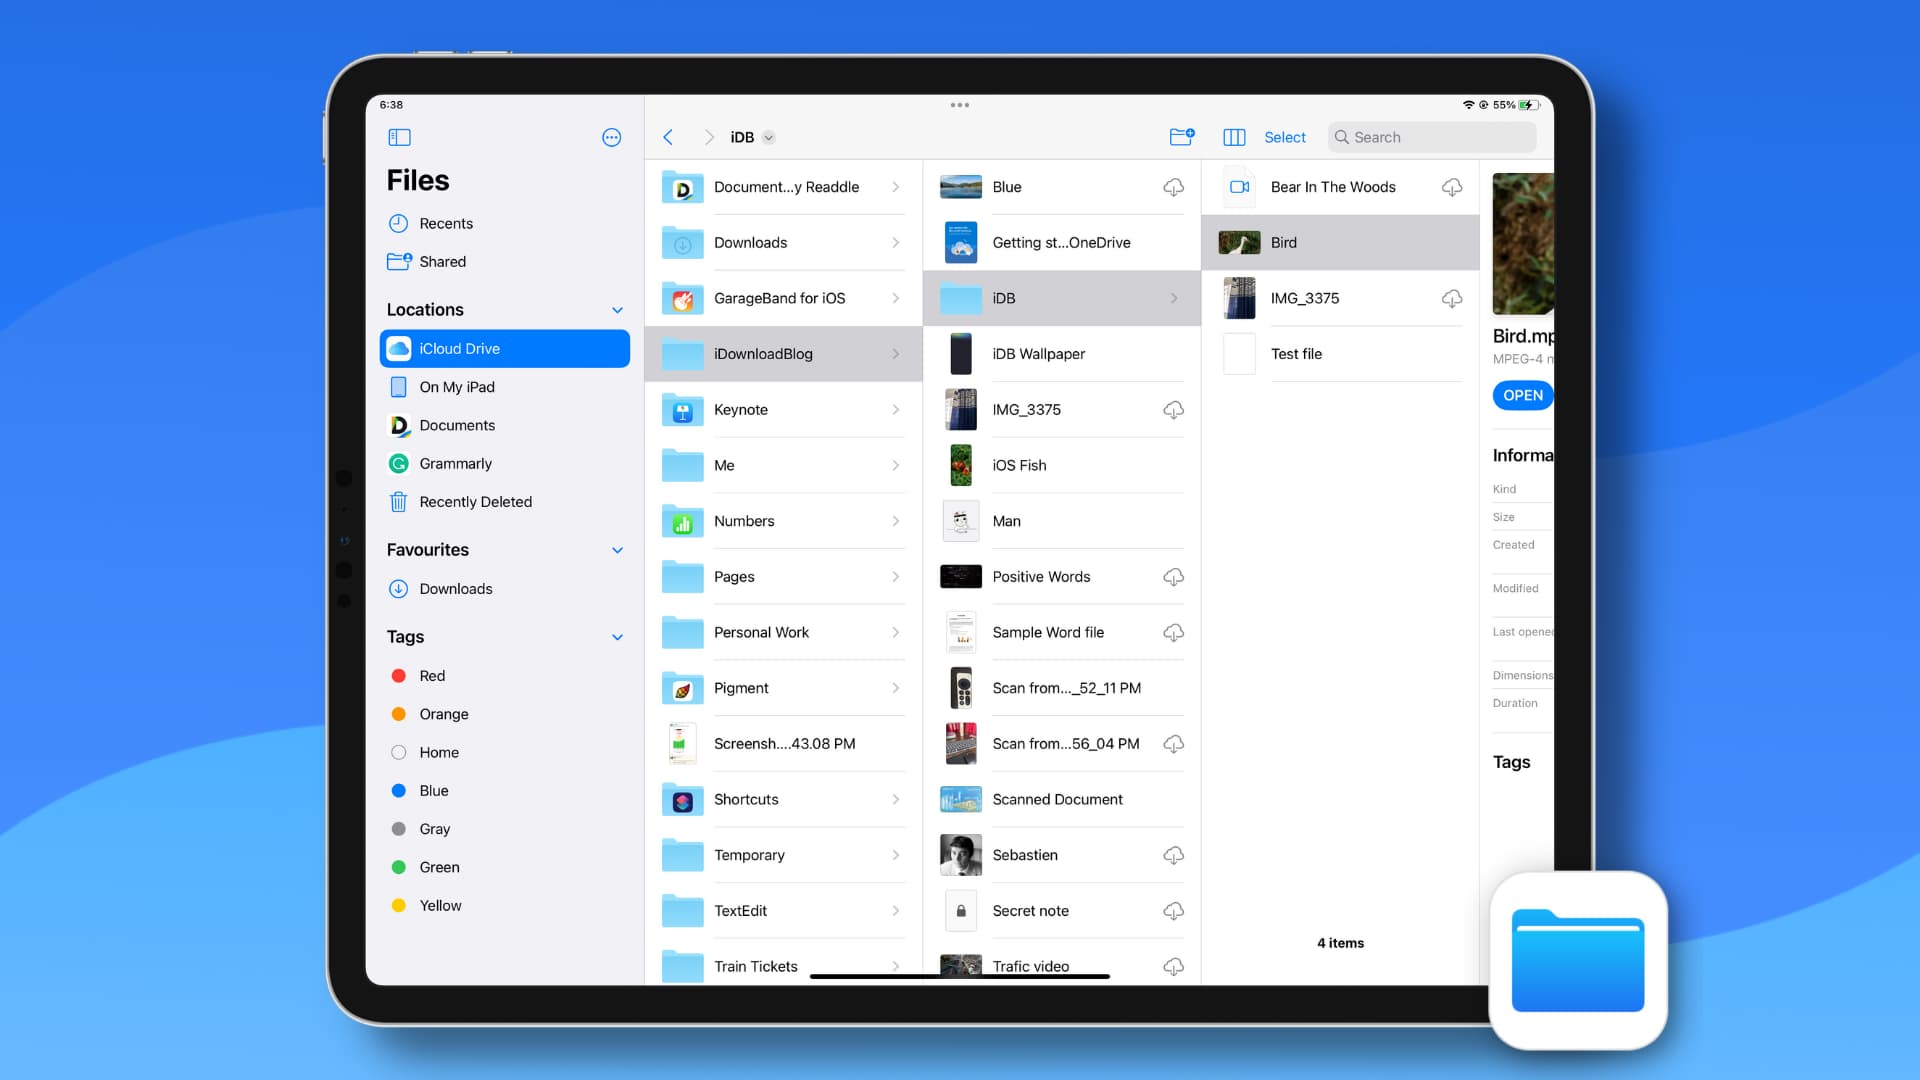Download Blue file from iCloud
This screenshot has height=1080, width=1920.
(1173, 187)
